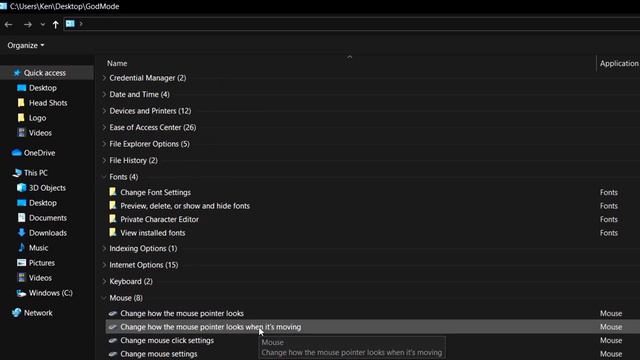Click the Downloads arrow icon

(x=22, y=233)
